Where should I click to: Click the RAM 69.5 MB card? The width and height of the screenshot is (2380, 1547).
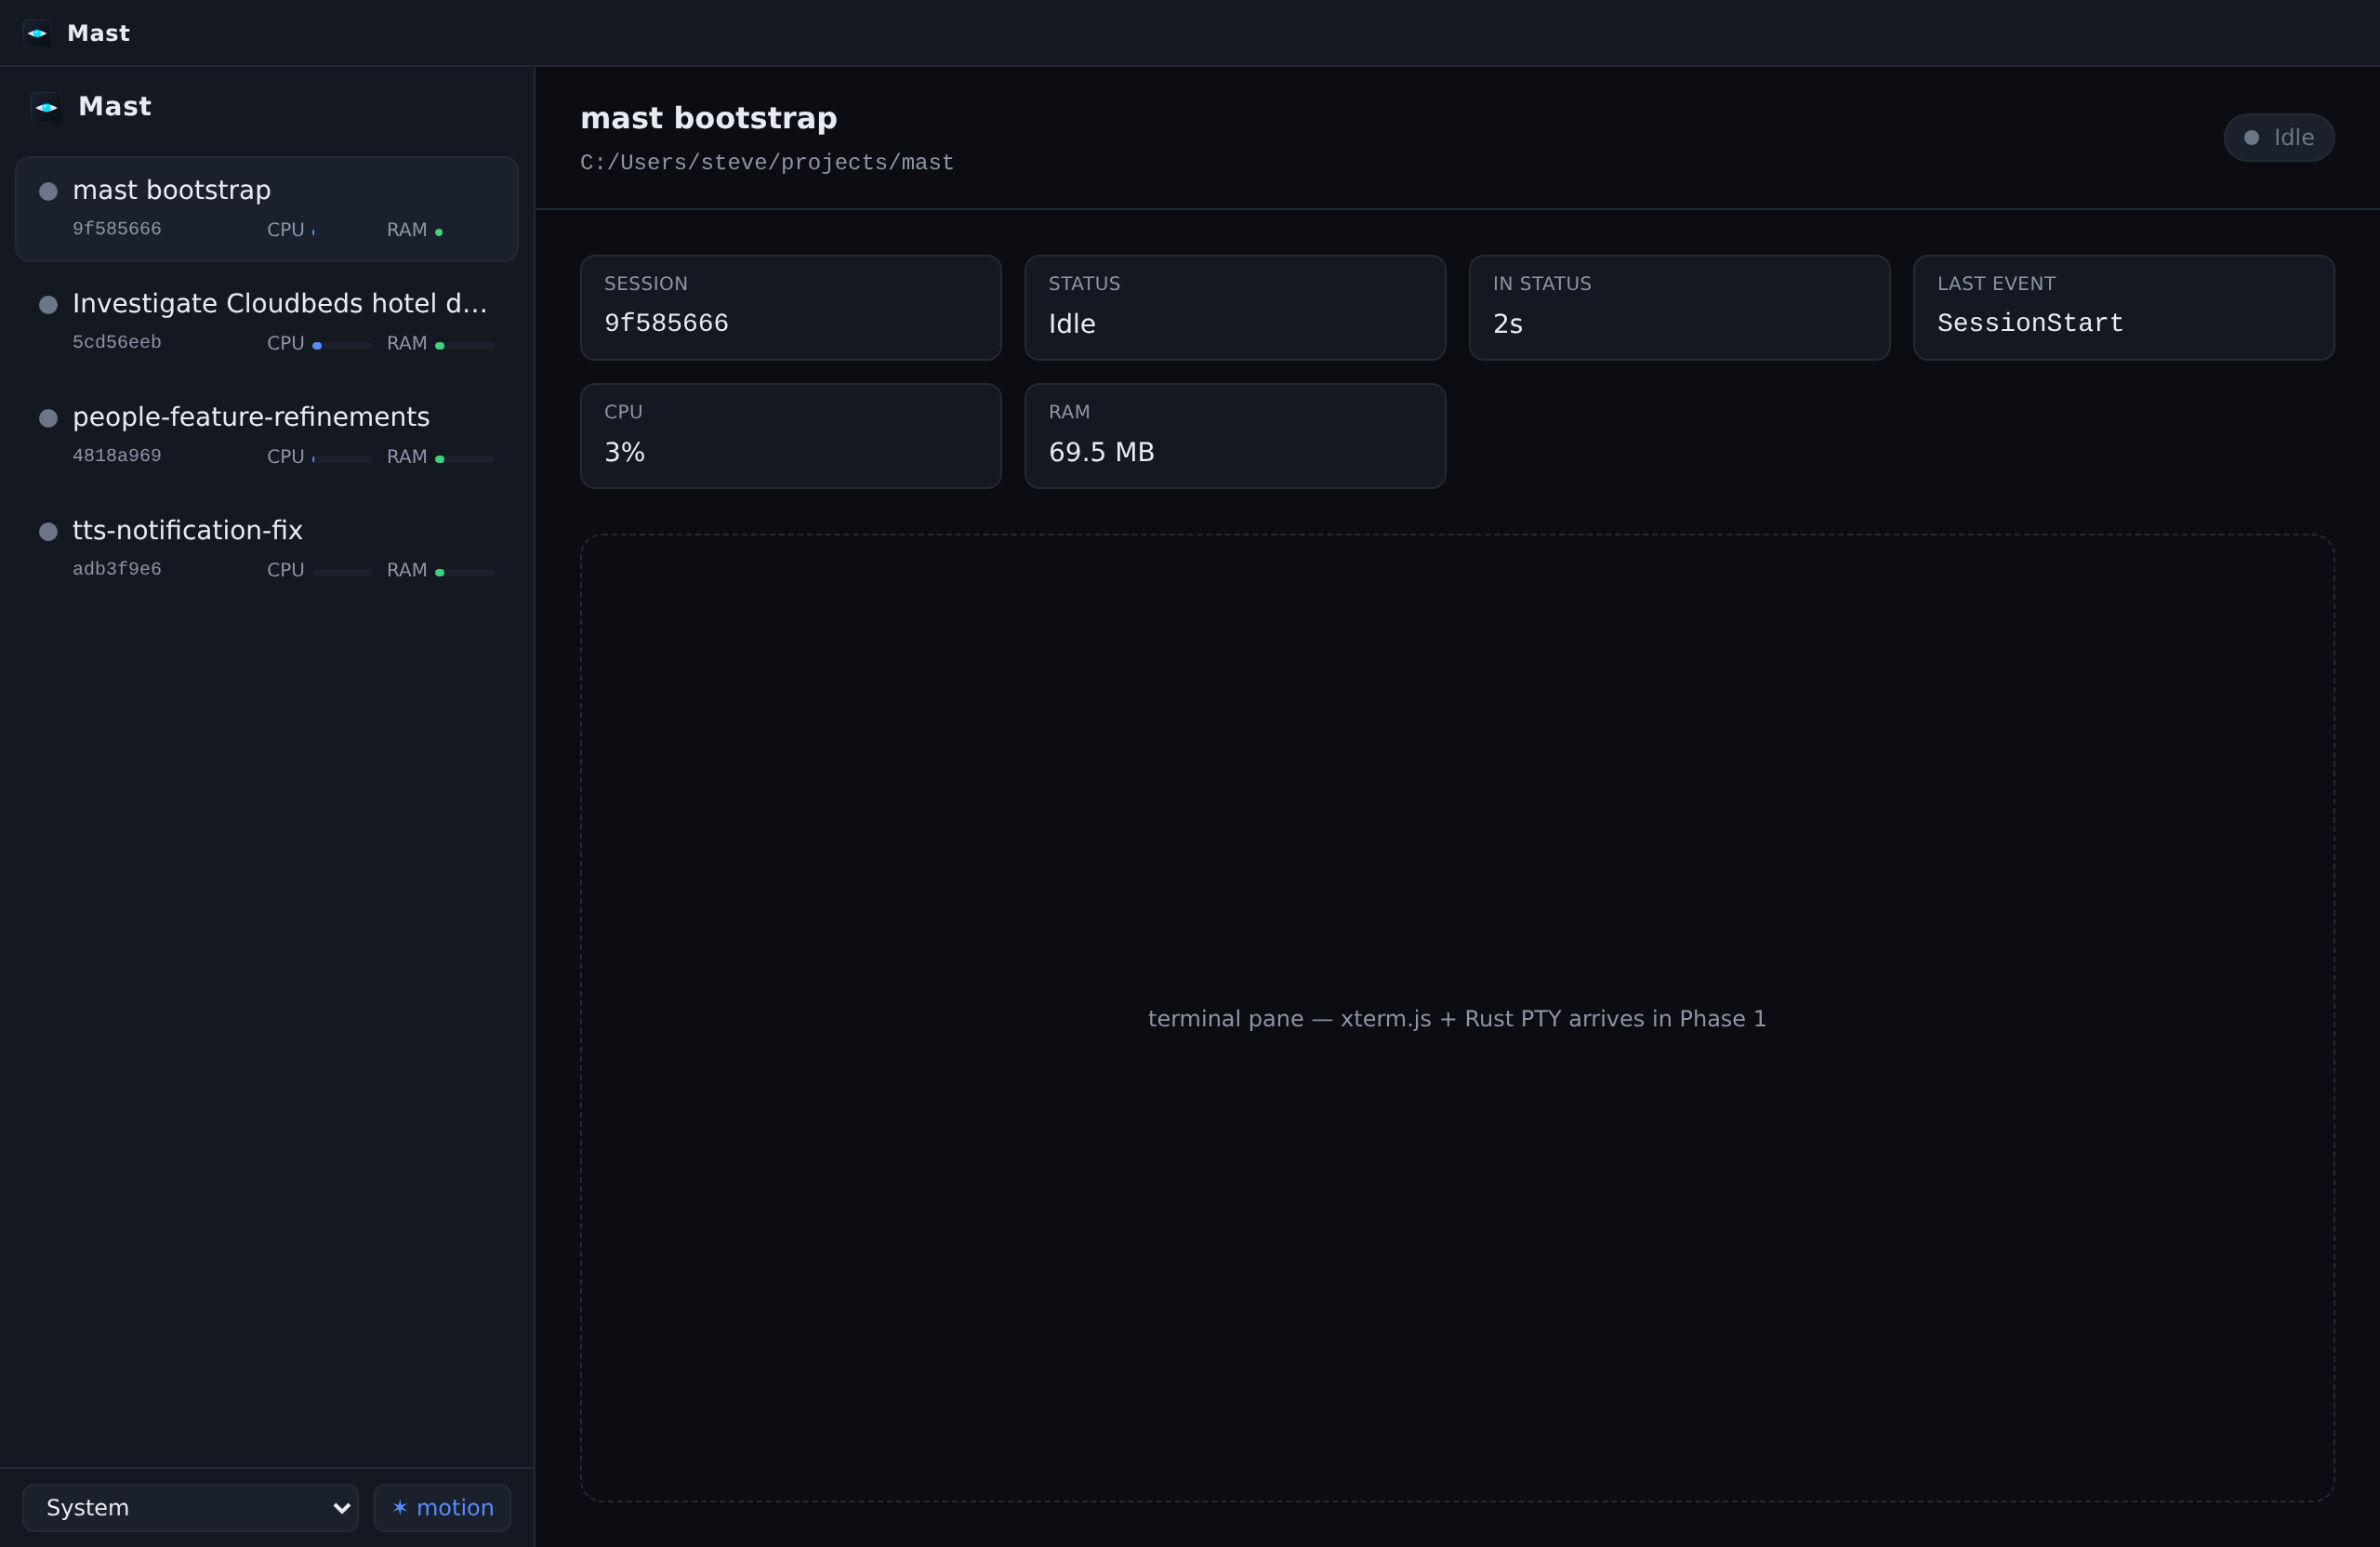pos(1235,436)
